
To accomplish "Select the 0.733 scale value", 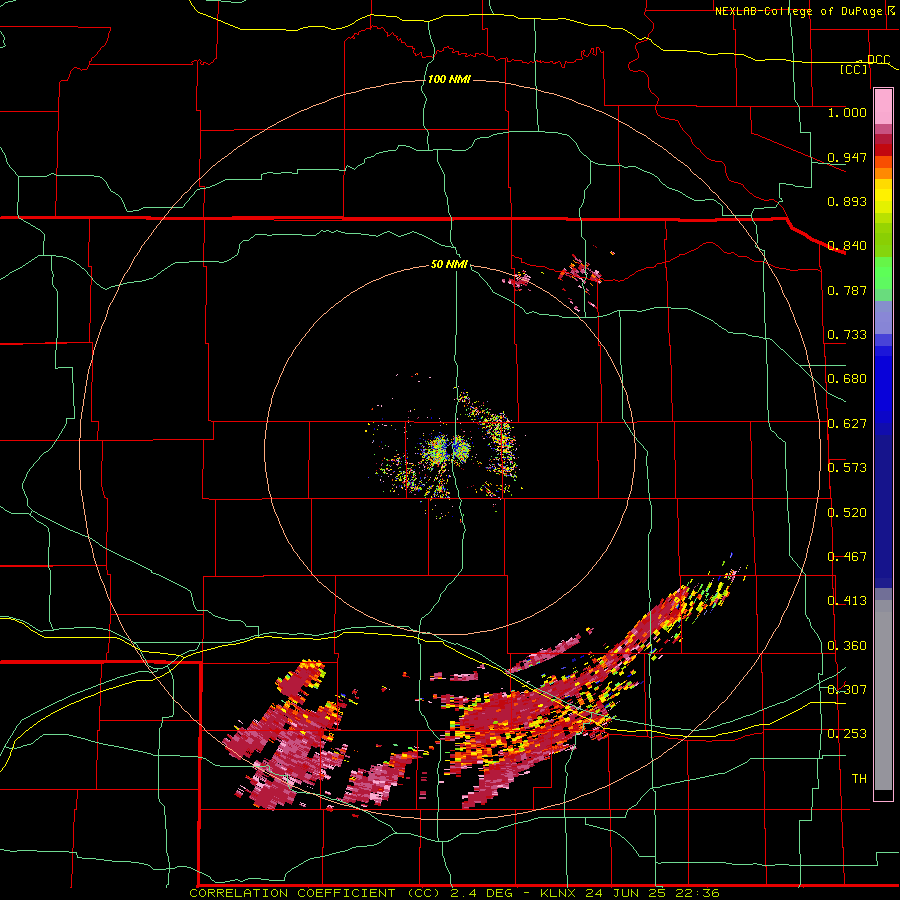I will (847, 335).
